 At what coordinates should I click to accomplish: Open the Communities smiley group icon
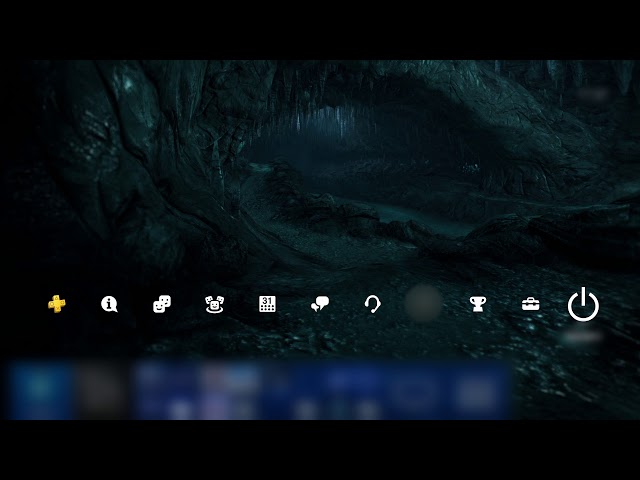click(x=214, y=304)
